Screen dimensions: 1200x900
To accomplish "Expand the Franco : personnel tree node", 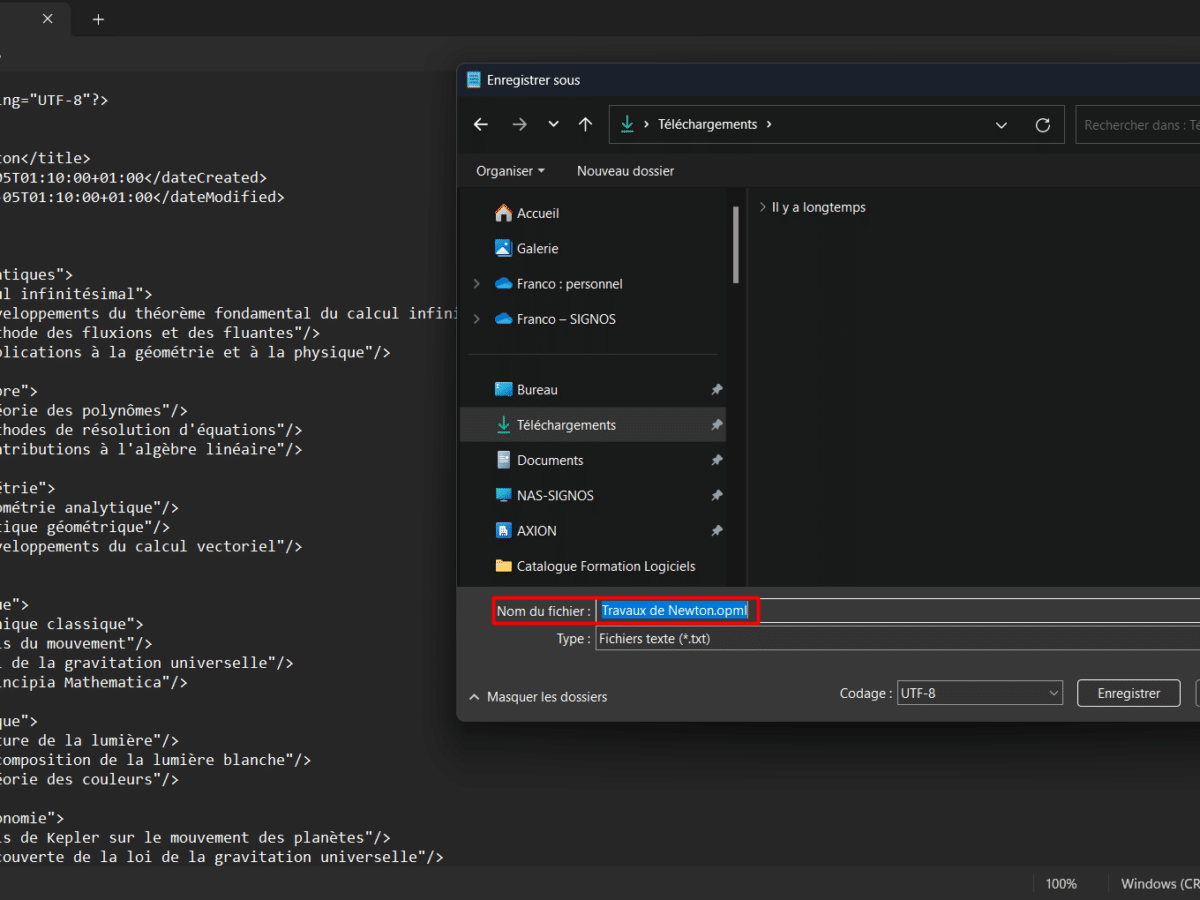I will click(x=477, y=284).
